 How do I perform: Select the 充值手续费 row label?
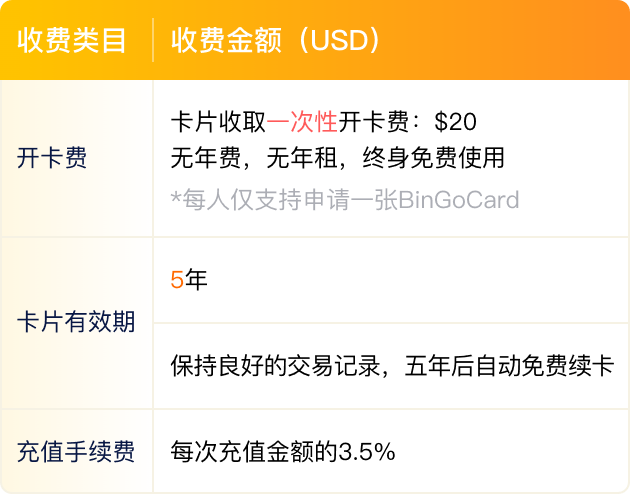76,451
